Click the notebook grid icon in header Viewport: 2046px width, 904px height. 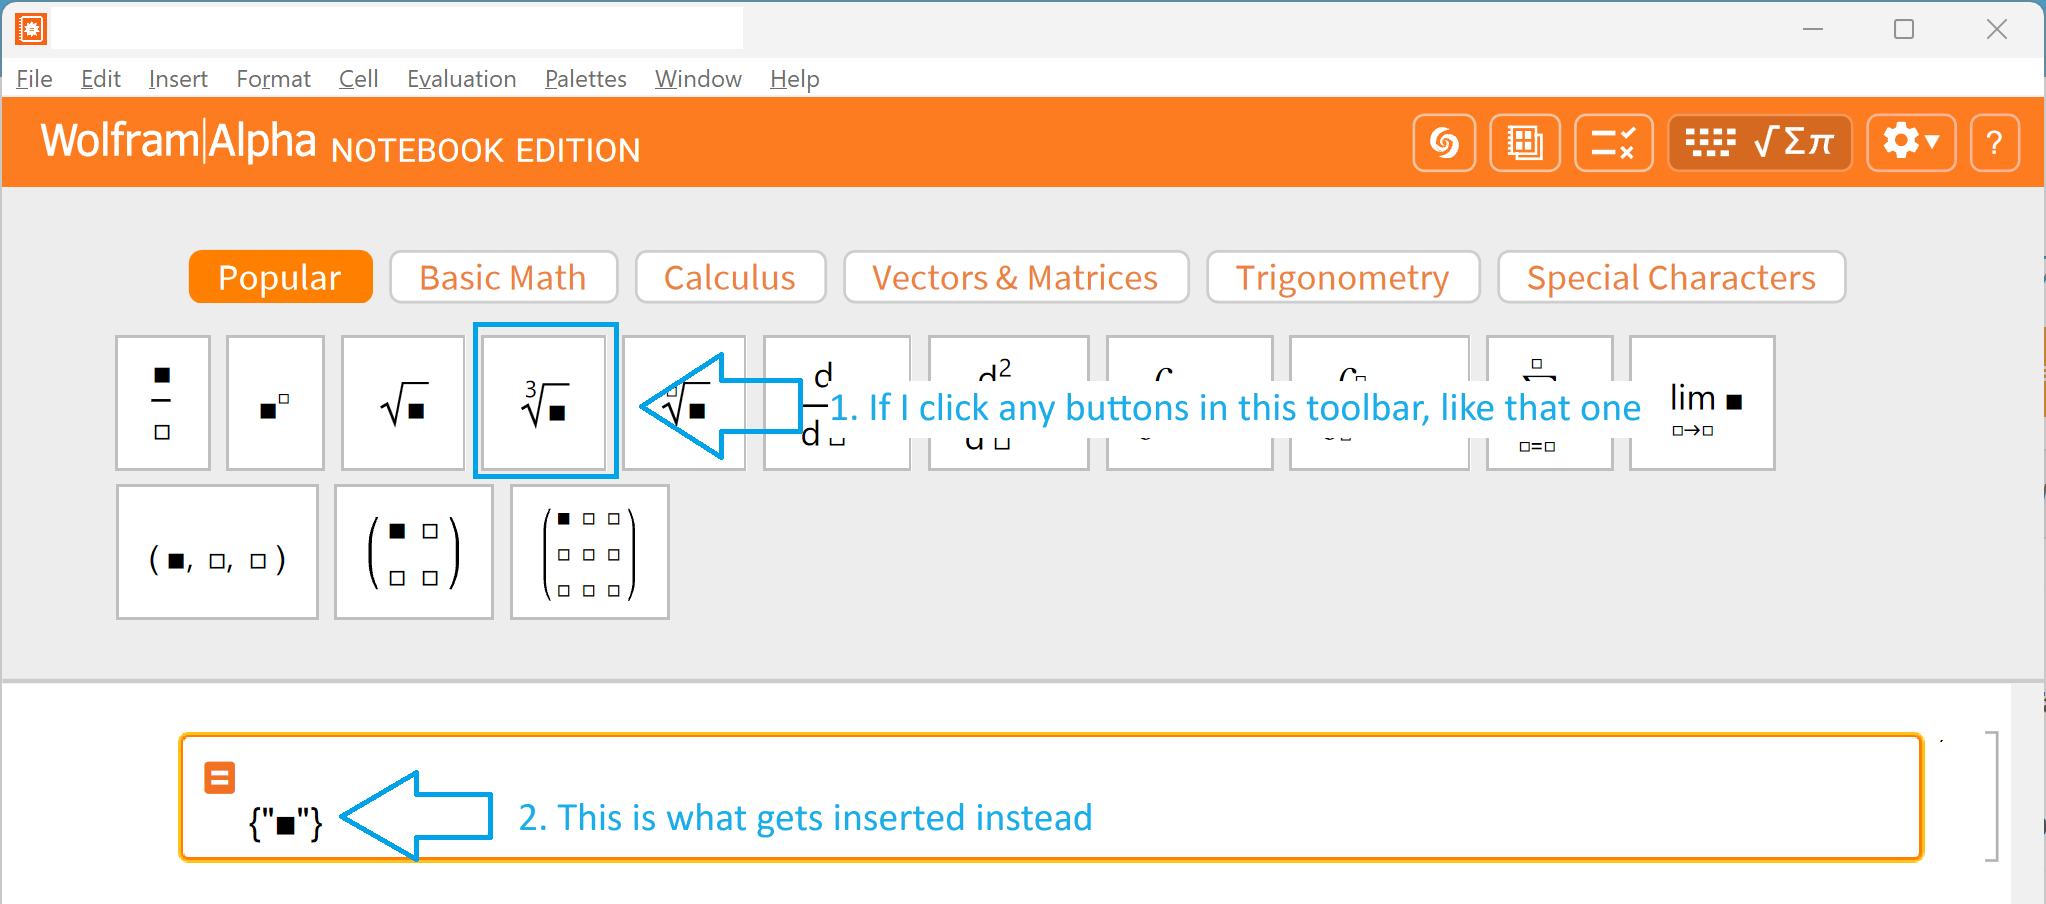1525,143
